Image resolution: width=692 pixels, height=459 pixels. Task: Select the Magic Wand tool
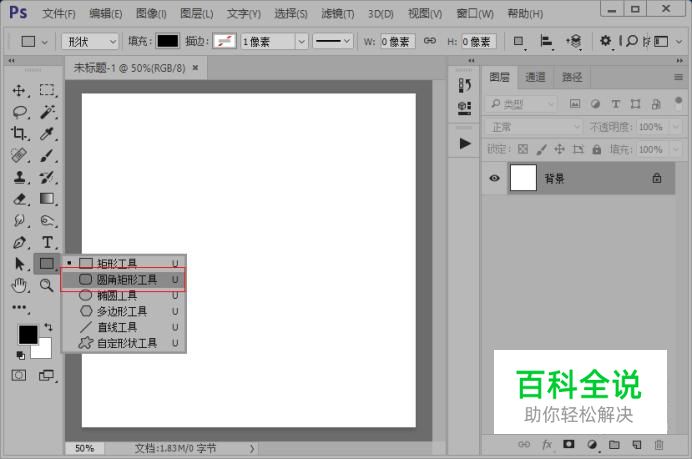47,112
